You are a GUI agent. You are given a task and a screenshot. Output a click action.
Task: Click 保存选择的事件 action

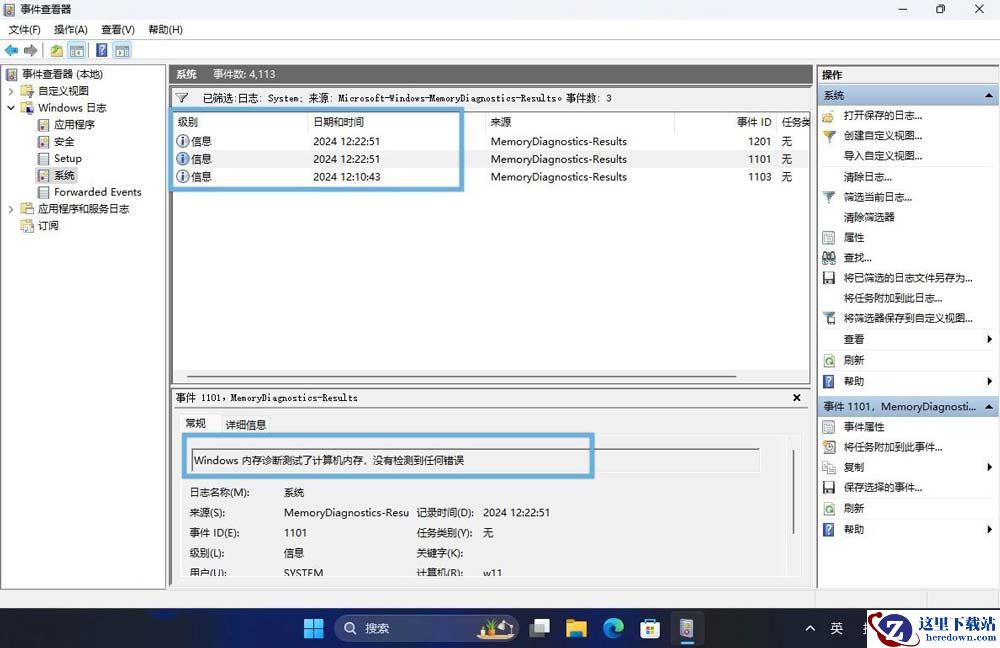coord(883,488)
